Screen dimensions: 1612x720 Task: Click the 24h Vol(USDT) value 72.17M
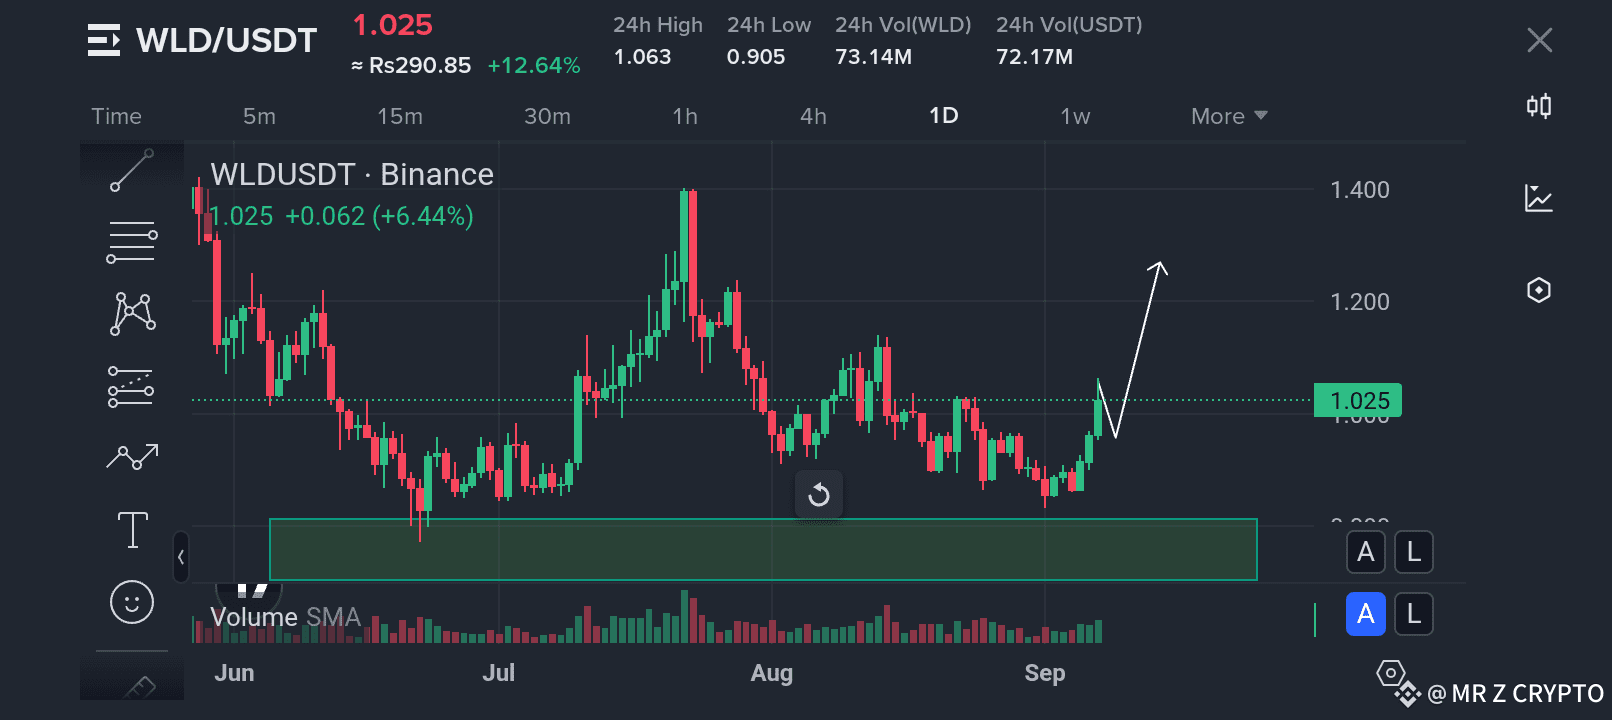click(1034, 57)
